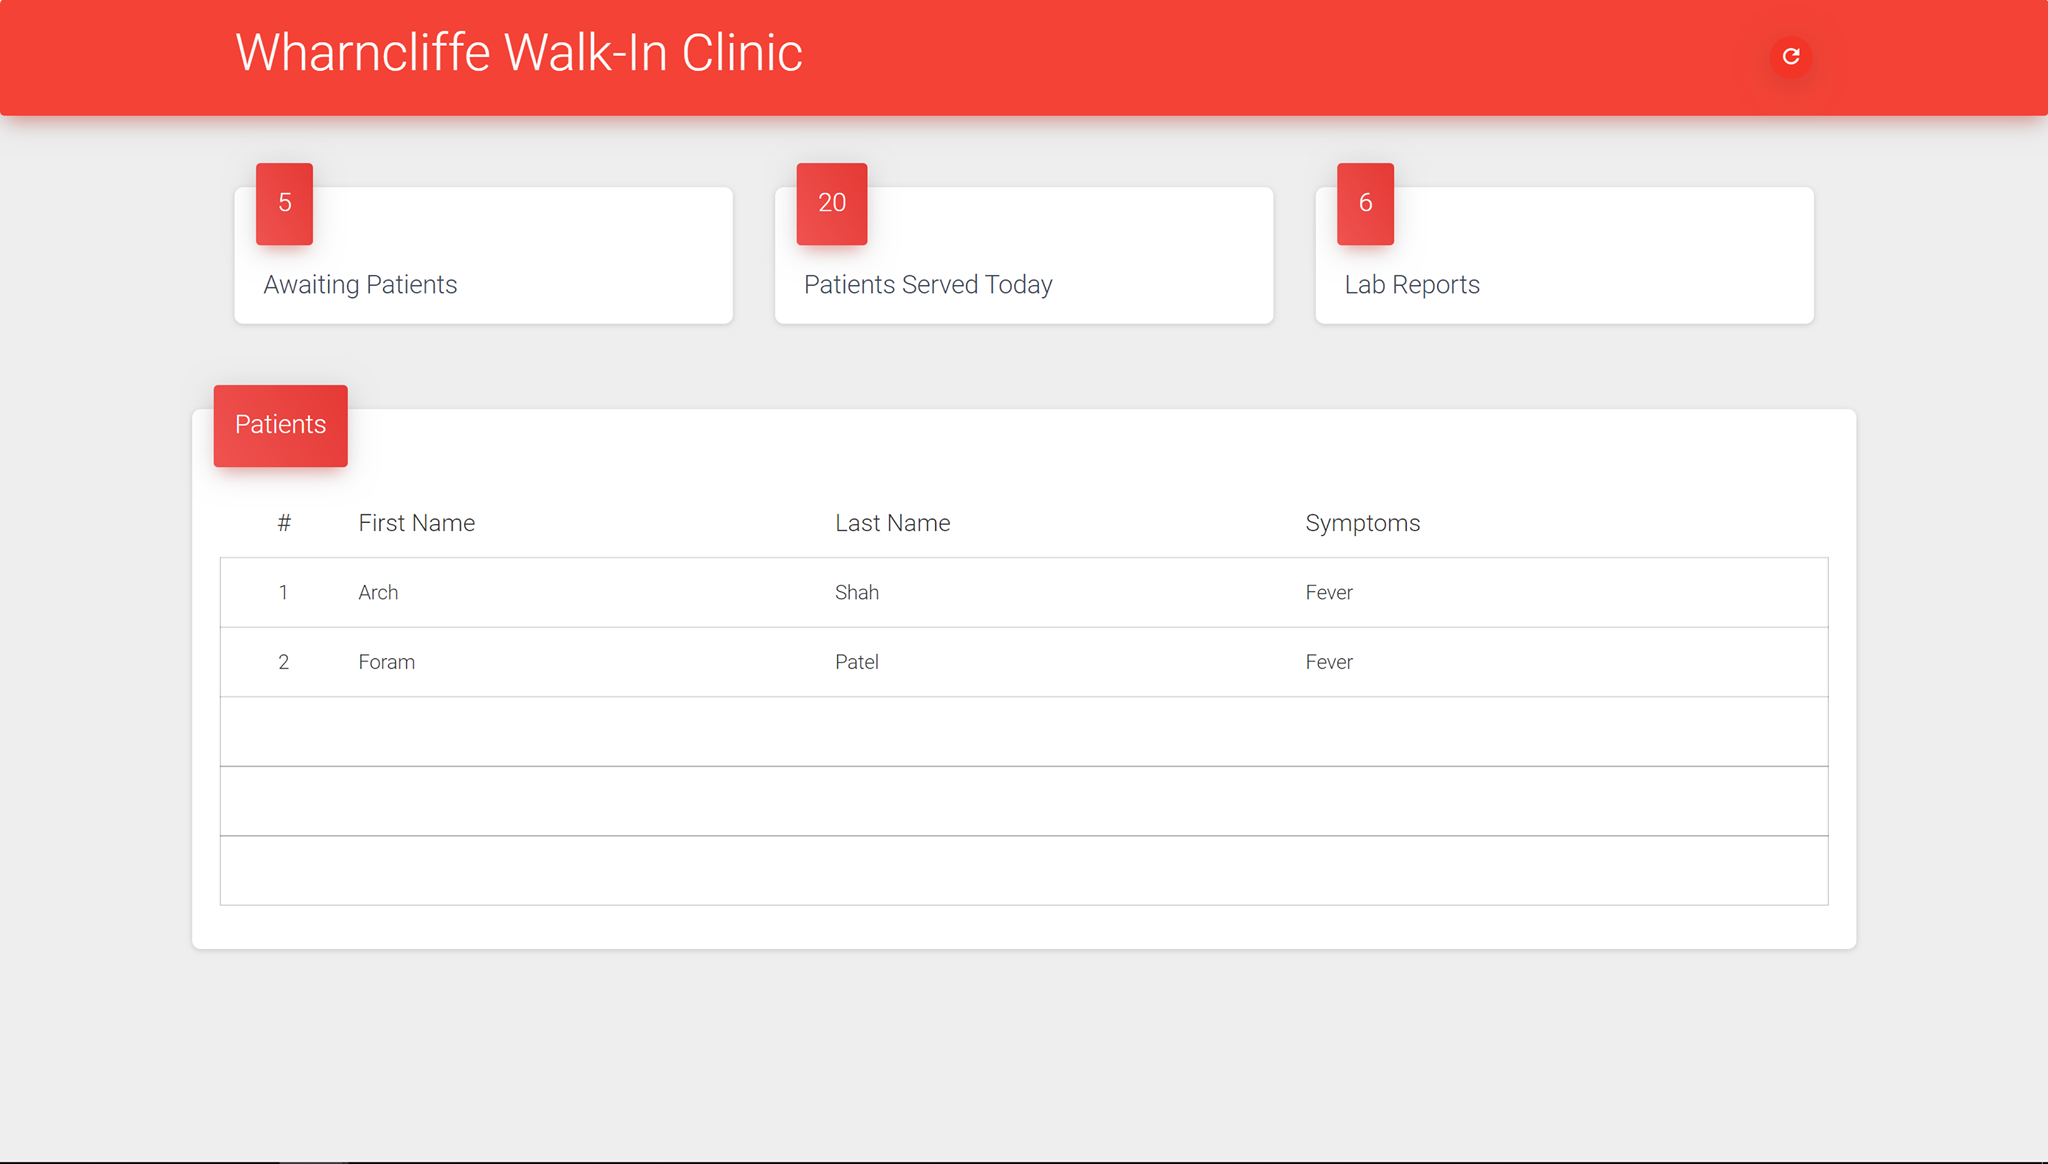
Task: Click the Symptoms column header
Action: point(1362,523)
